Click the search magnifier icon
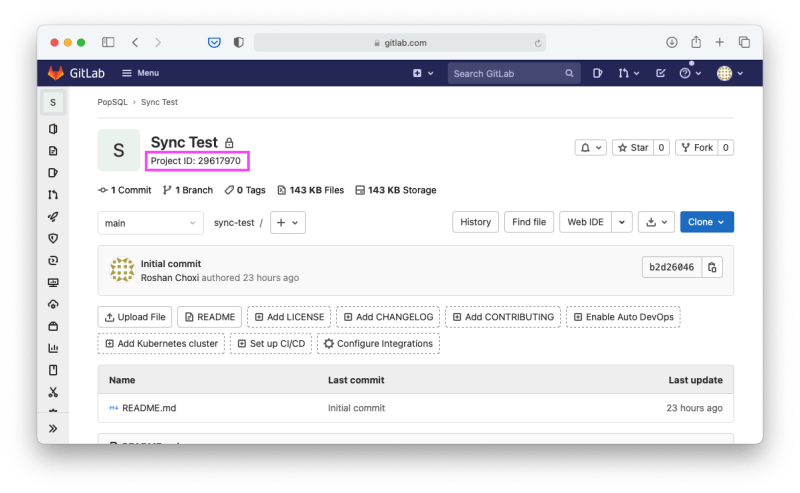800x493 pixels. (x=569, y=73)
